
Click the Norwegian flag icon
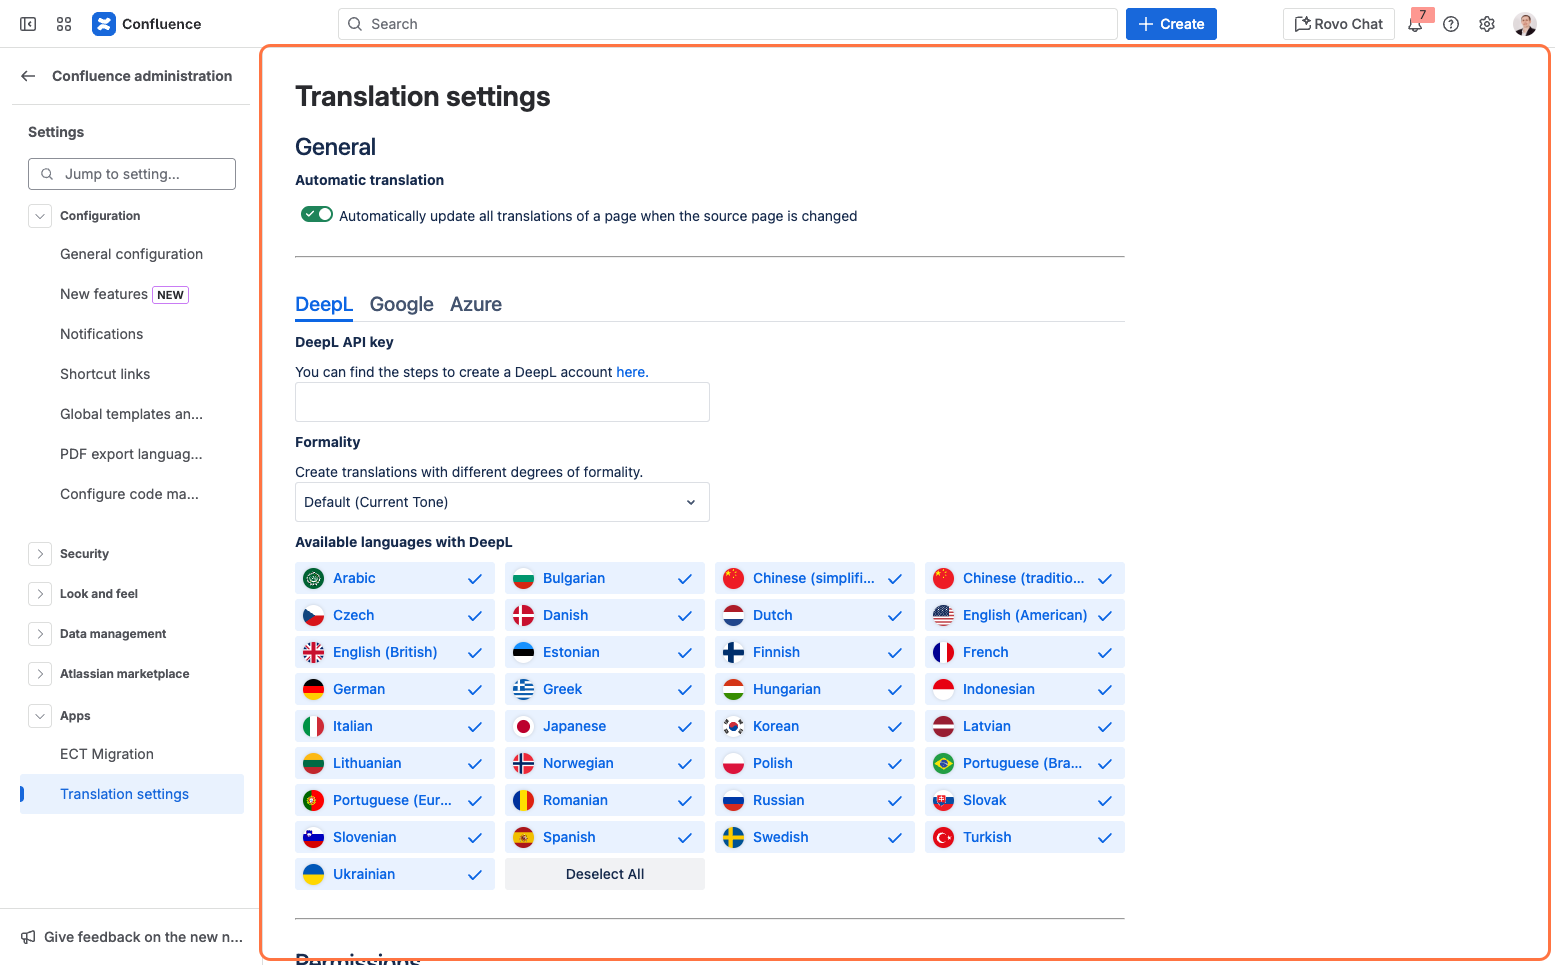coord(523,763)
